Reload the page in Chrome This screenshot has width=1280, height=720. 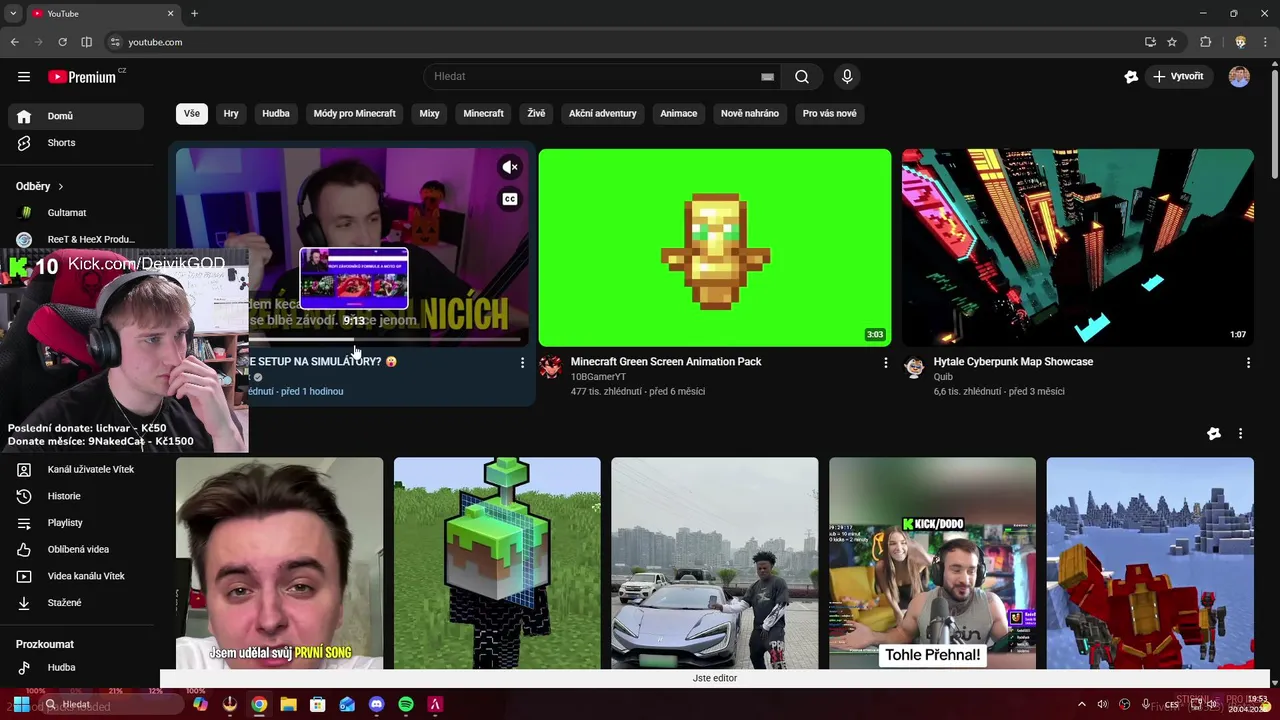(62, 42)
